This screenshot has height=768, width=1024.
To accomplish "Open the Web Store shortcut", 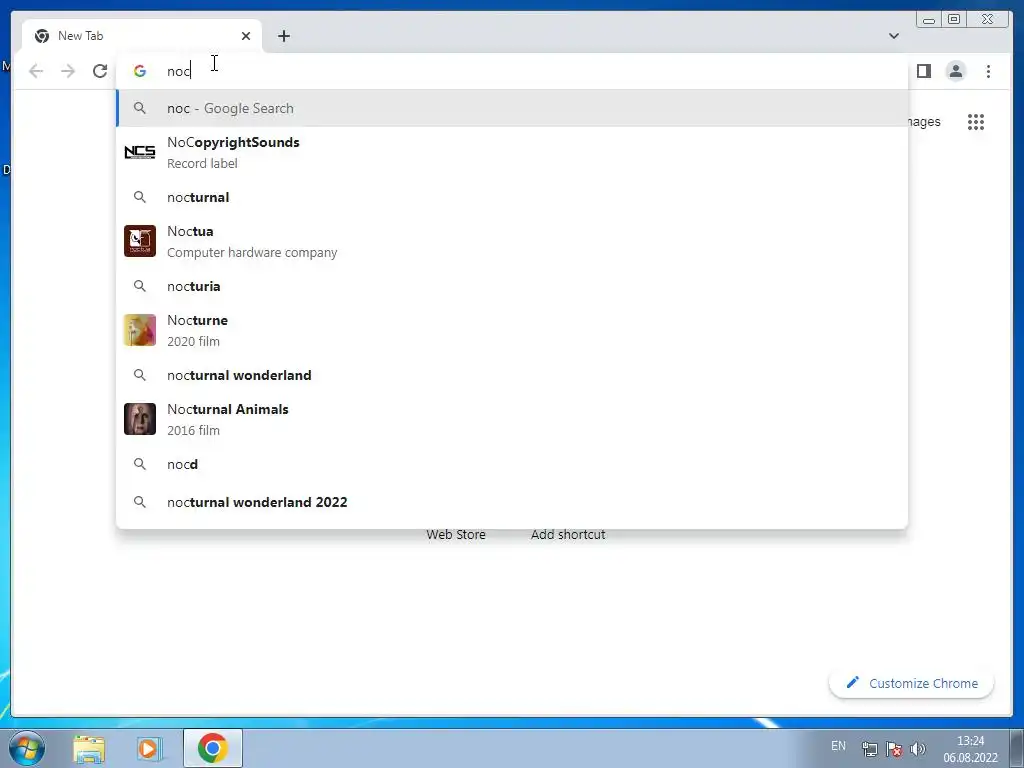I will [x=456, y=534].
